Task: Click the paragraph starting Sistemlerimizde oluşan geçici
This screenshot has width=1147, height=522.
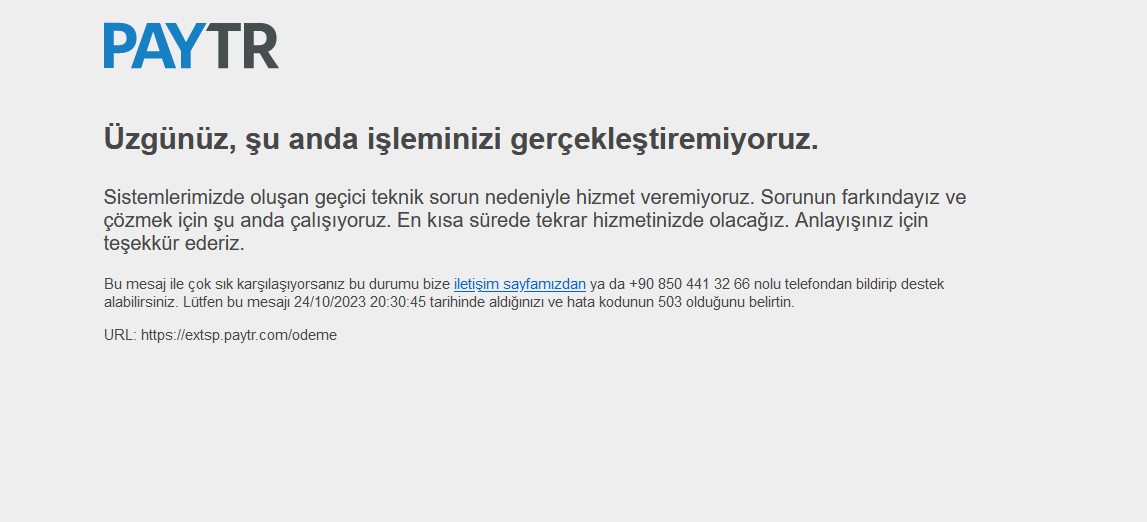Action: coord(535,220)
